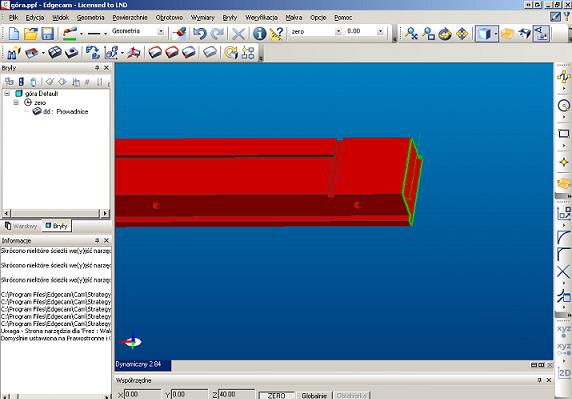Close the Informacje panel

tap(107, 240)
